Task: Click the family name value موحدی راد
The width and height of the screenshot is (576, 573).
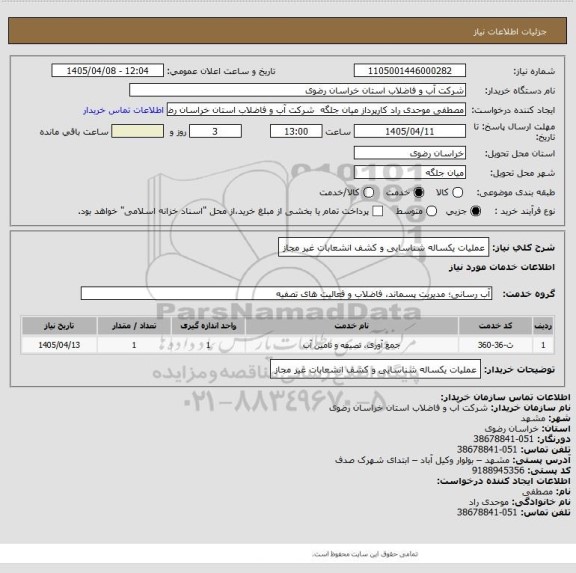Action: (x=489, y=502)
